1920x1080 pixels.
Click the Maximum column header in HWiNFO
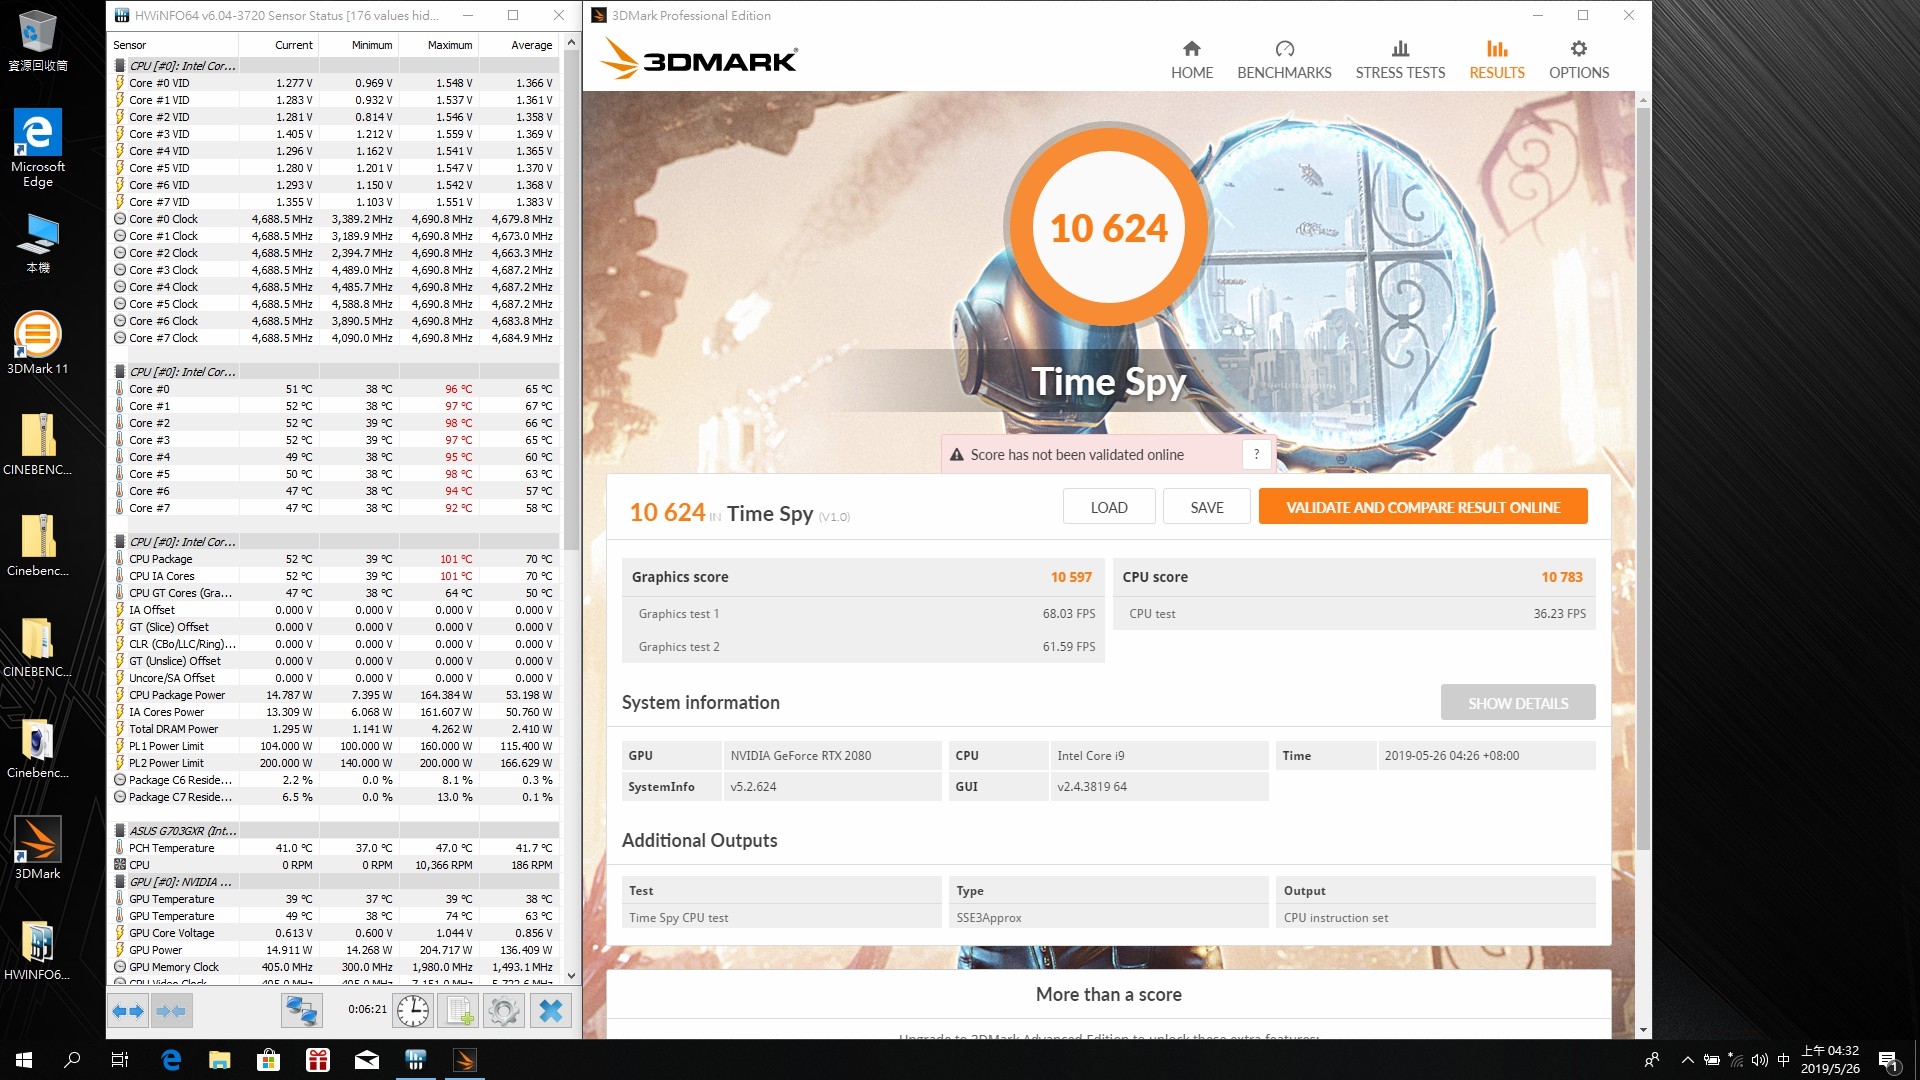[x=438, y=45]
